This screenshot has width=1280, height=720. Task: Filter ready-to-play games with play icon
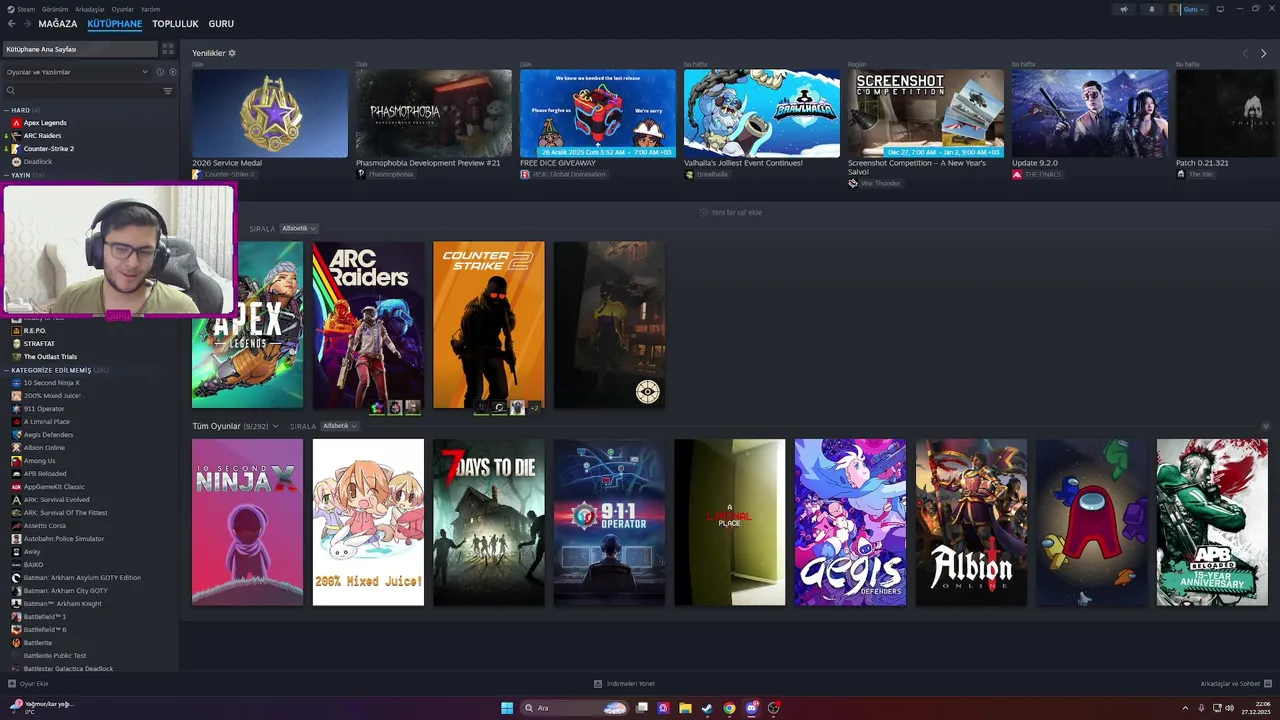pyautogui.click(x=172, y=72)
